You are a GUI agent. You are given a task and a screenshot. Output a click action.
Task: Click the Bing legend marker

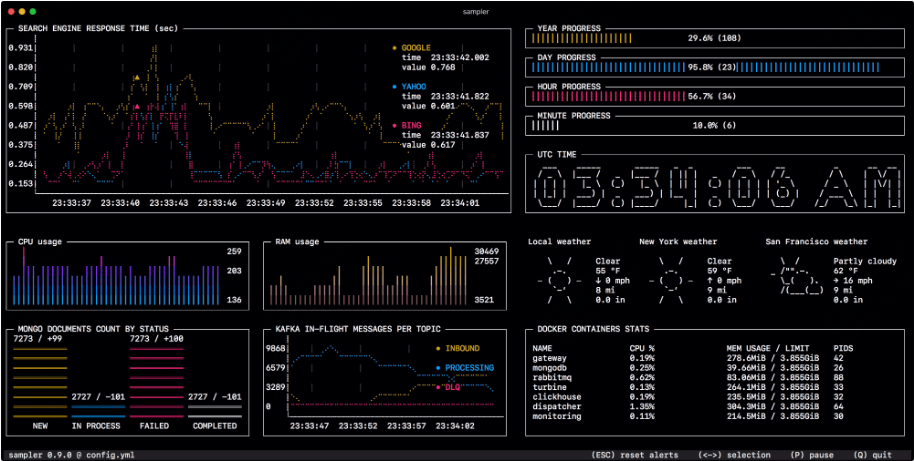(x=394, y=125)
